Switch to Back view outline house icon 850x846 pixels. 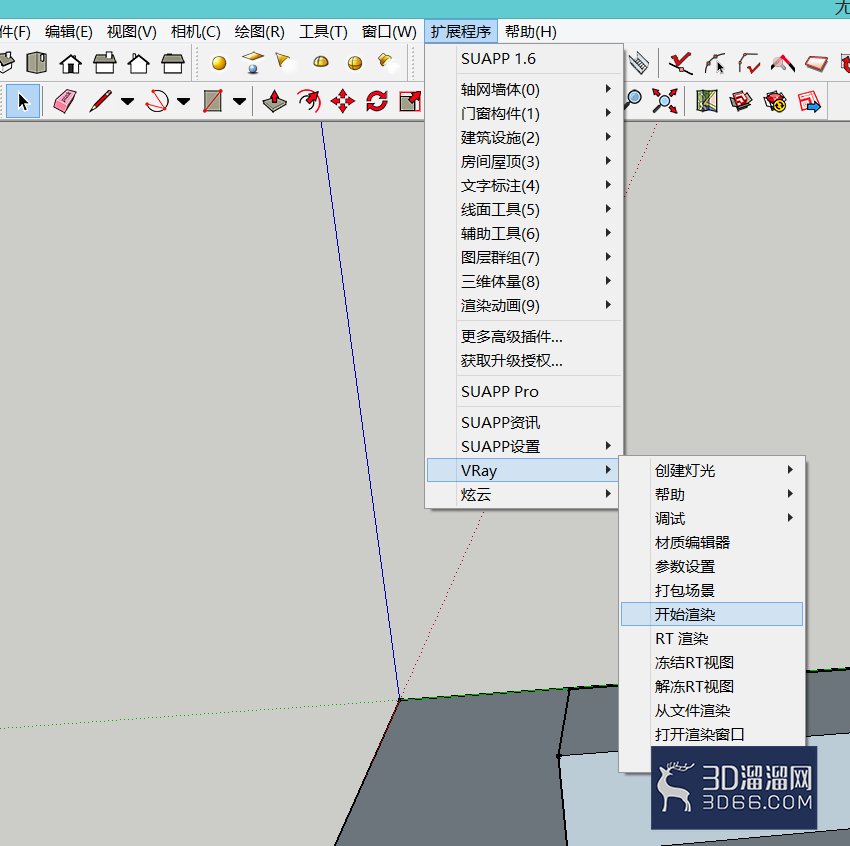(138, 63)
